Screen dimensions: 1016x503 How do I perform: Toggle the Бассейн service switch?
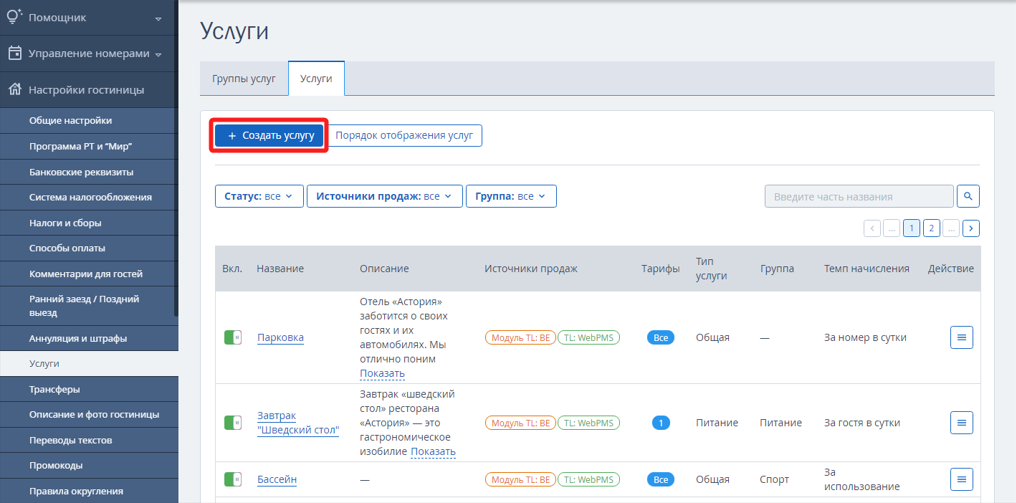[x=233, y=479]
